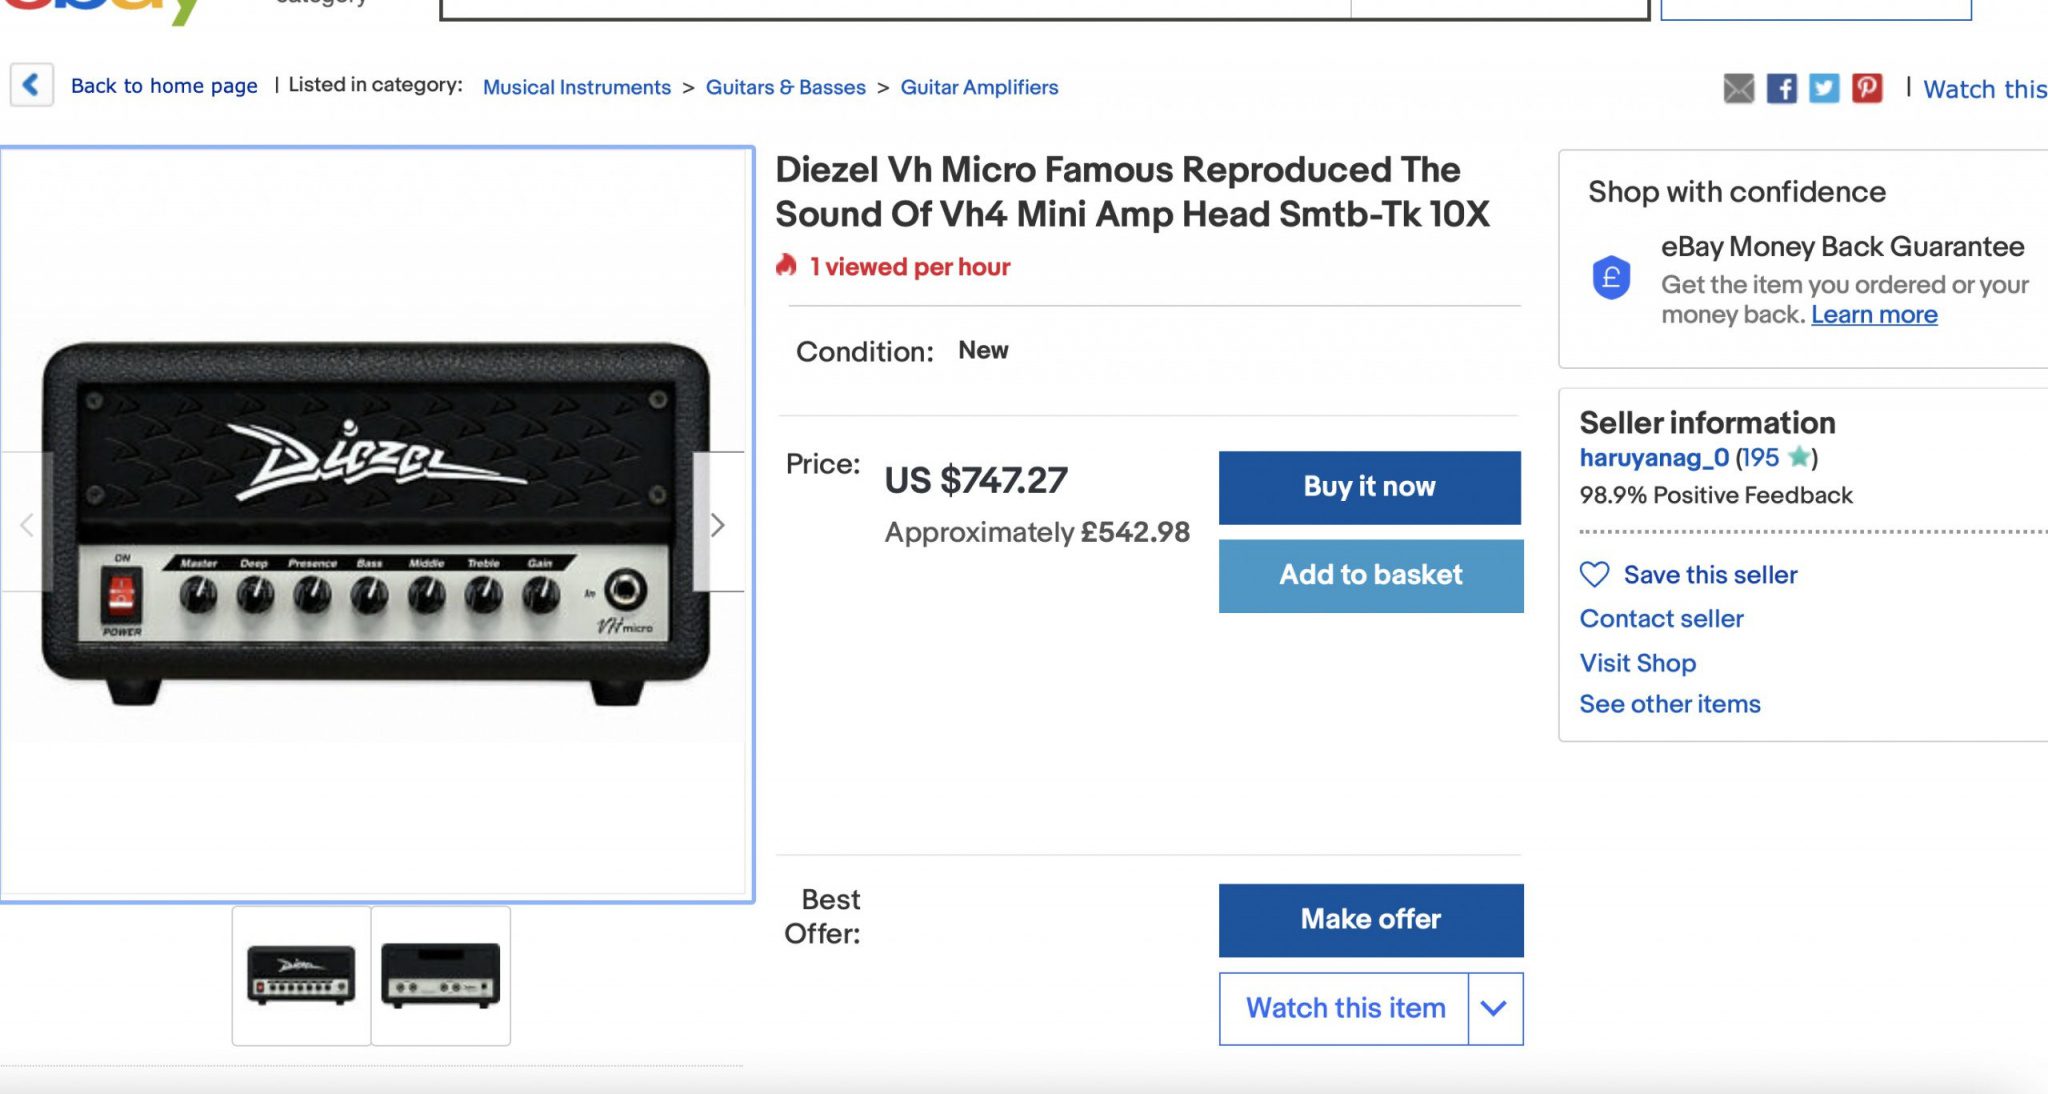Watch this item below Make offer
Image resolution: width=2048 pixels, height=1094 pixels.
pos(1344,1008)
